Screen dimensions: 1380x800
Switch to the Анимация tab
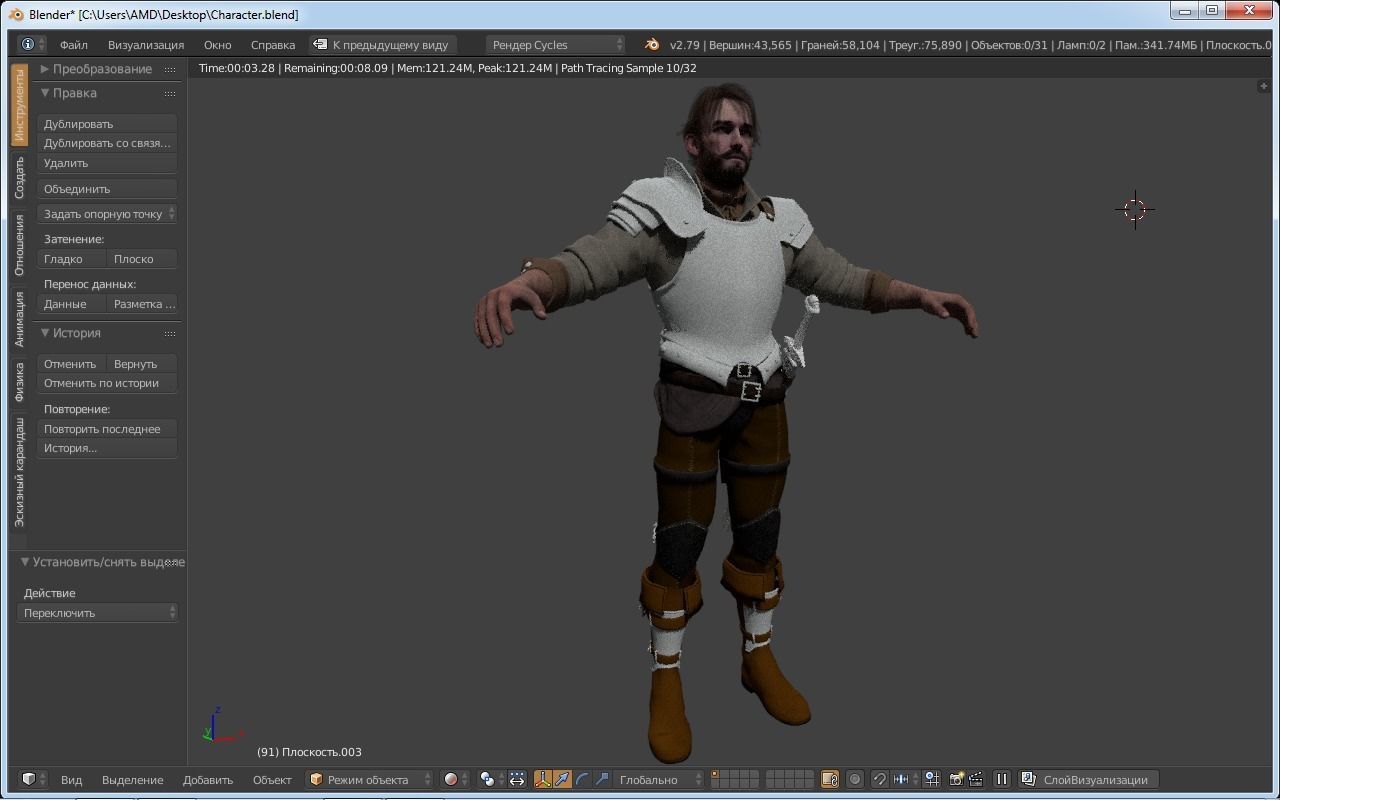click(x=19, y=319)
